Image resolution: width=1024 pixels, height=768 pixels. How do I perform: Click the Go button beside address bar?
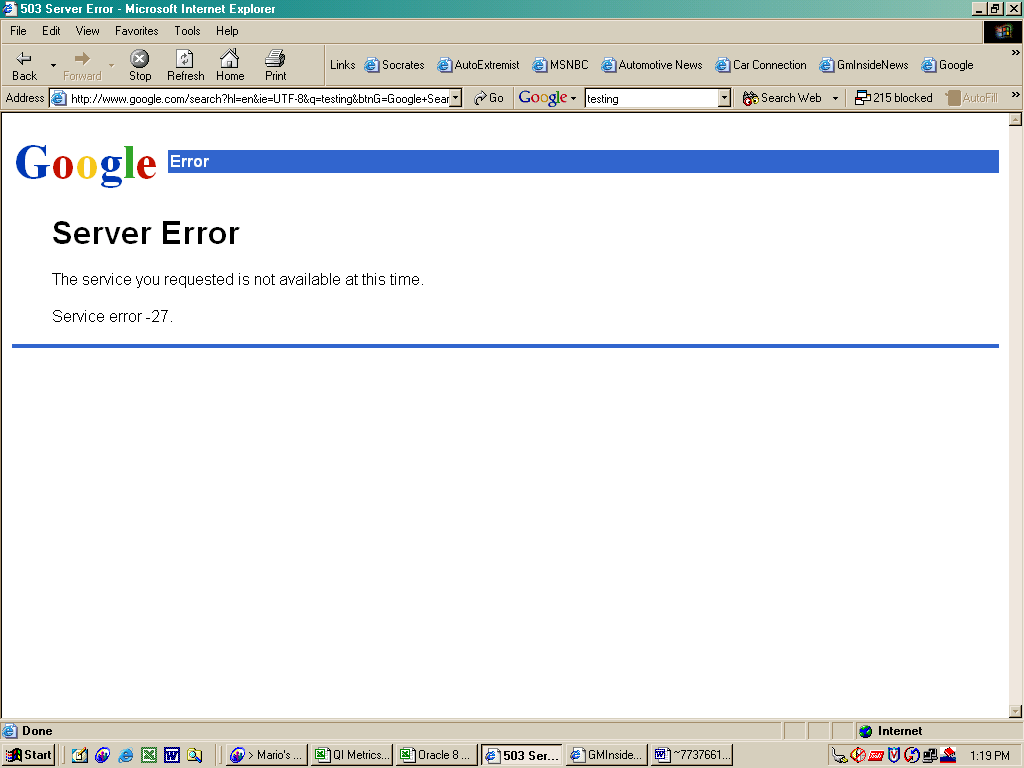tap(488, 98)
